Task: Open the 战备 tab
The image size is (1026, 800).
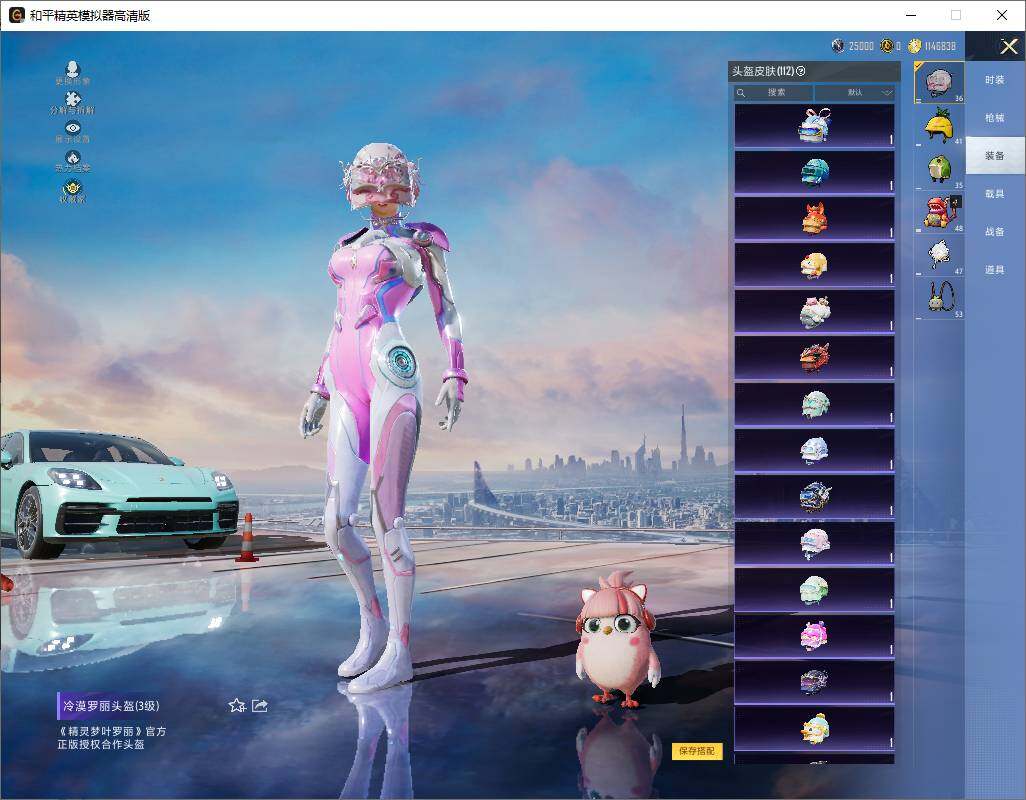Action: 995,232
